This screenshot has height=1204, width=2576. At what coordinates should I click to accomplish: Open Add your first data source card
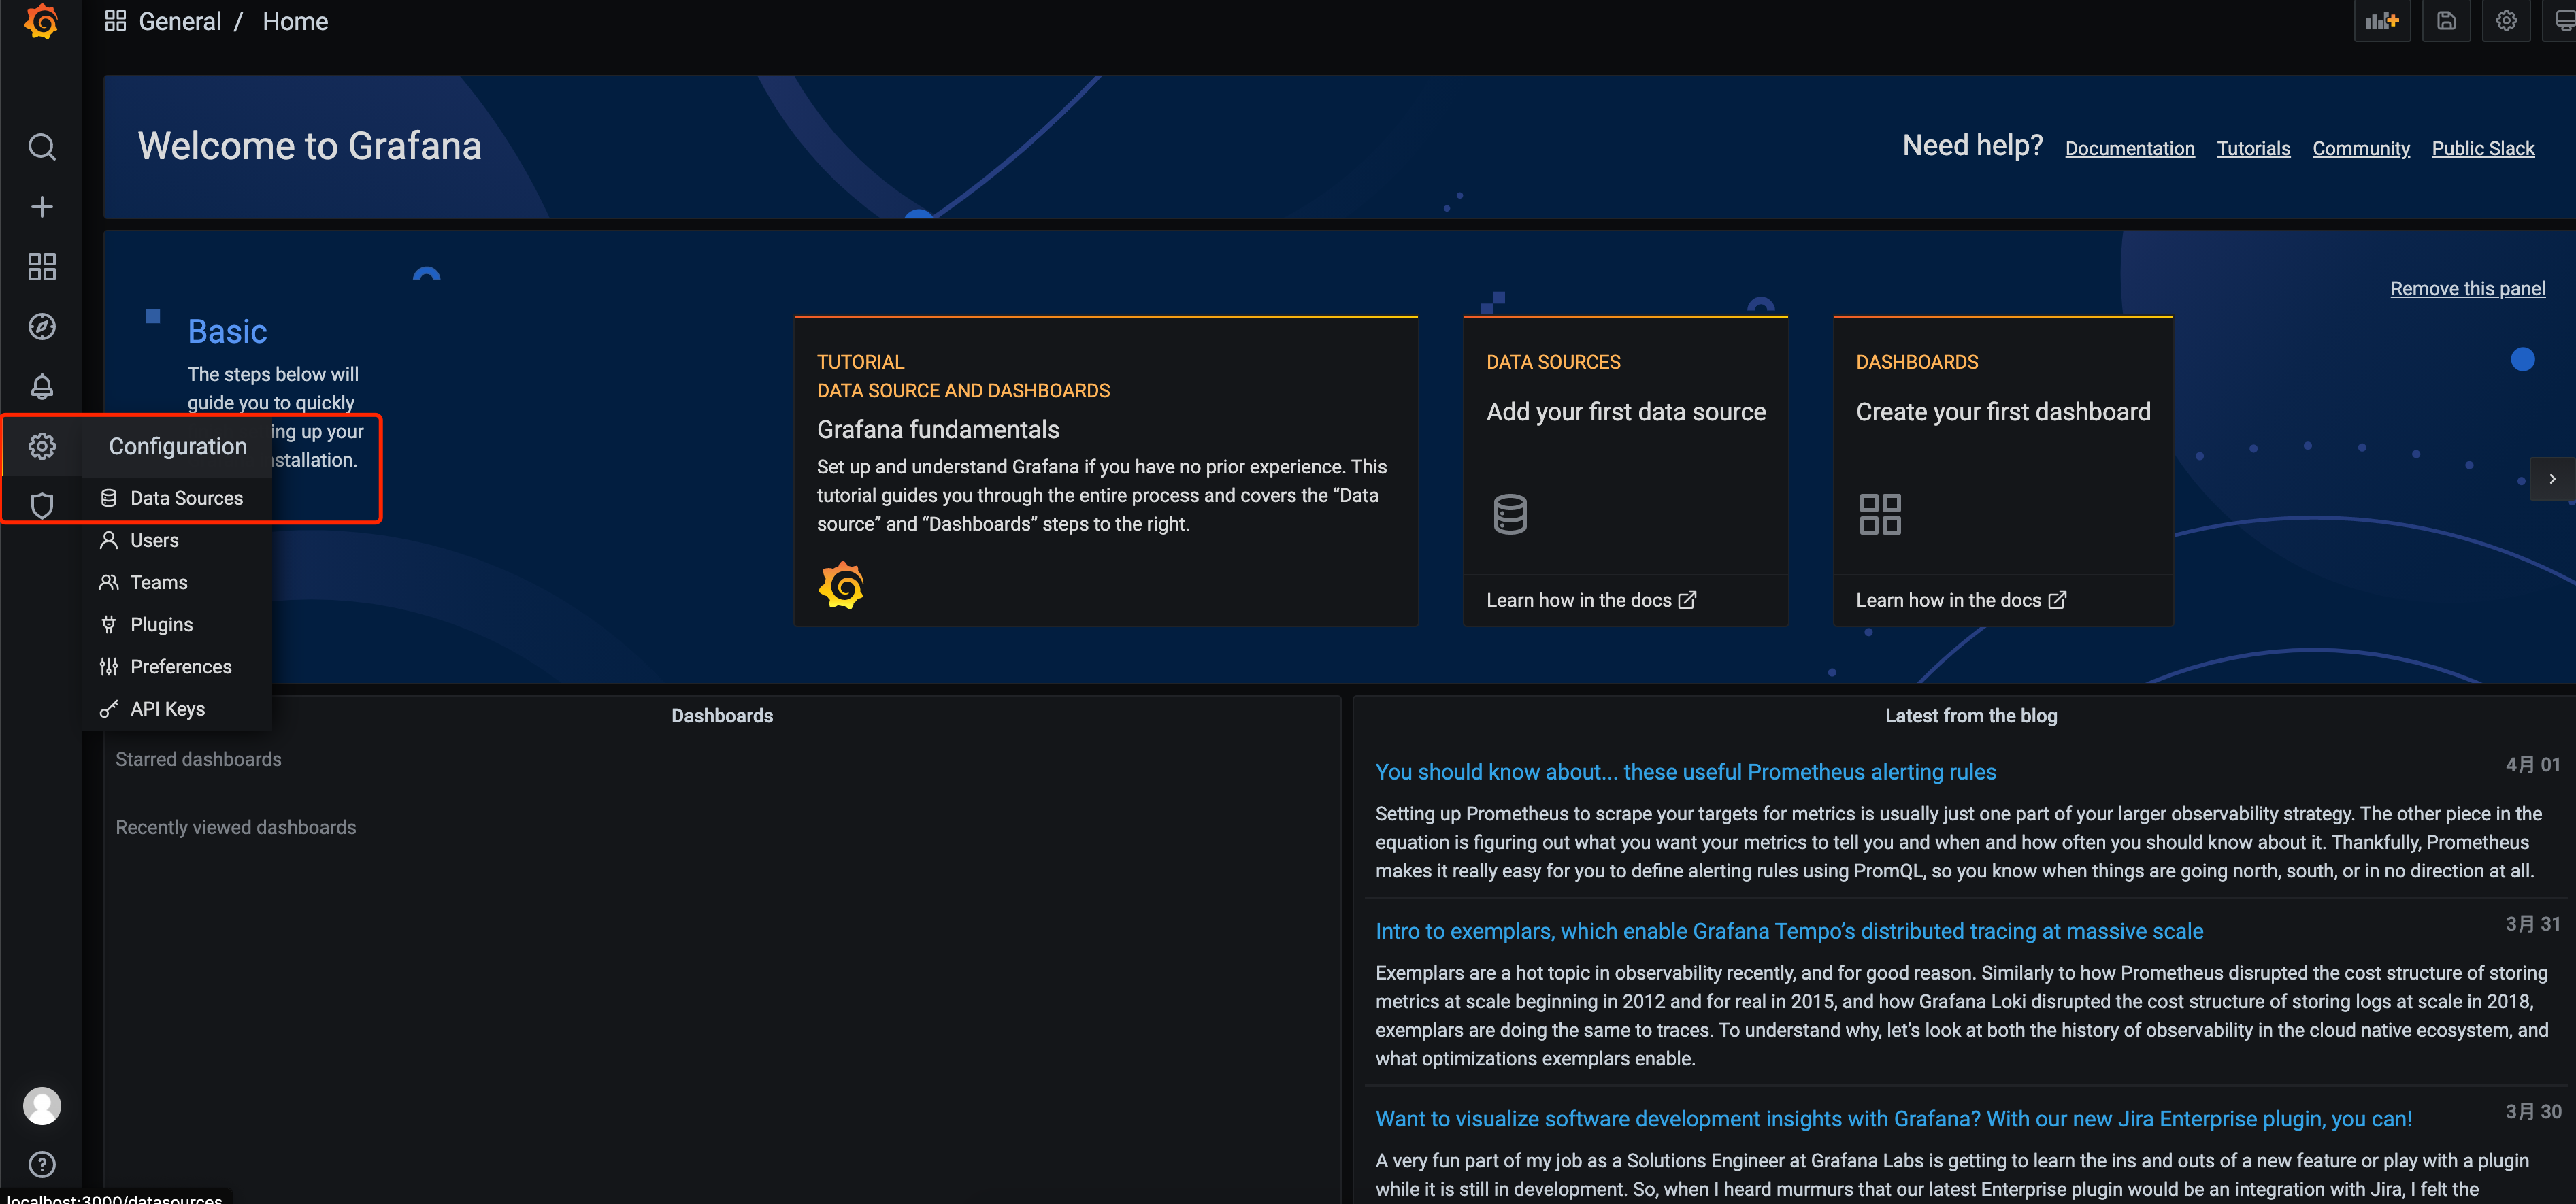[1625, 471]
